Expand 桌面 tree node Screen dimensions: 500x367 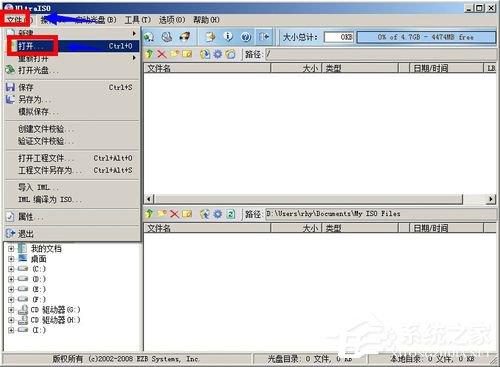coord(11,259)
